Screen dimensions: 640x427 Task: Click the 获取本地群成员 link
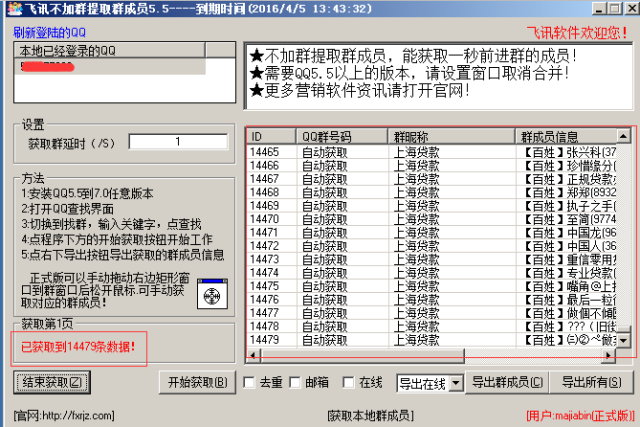(x=371, y=416)
